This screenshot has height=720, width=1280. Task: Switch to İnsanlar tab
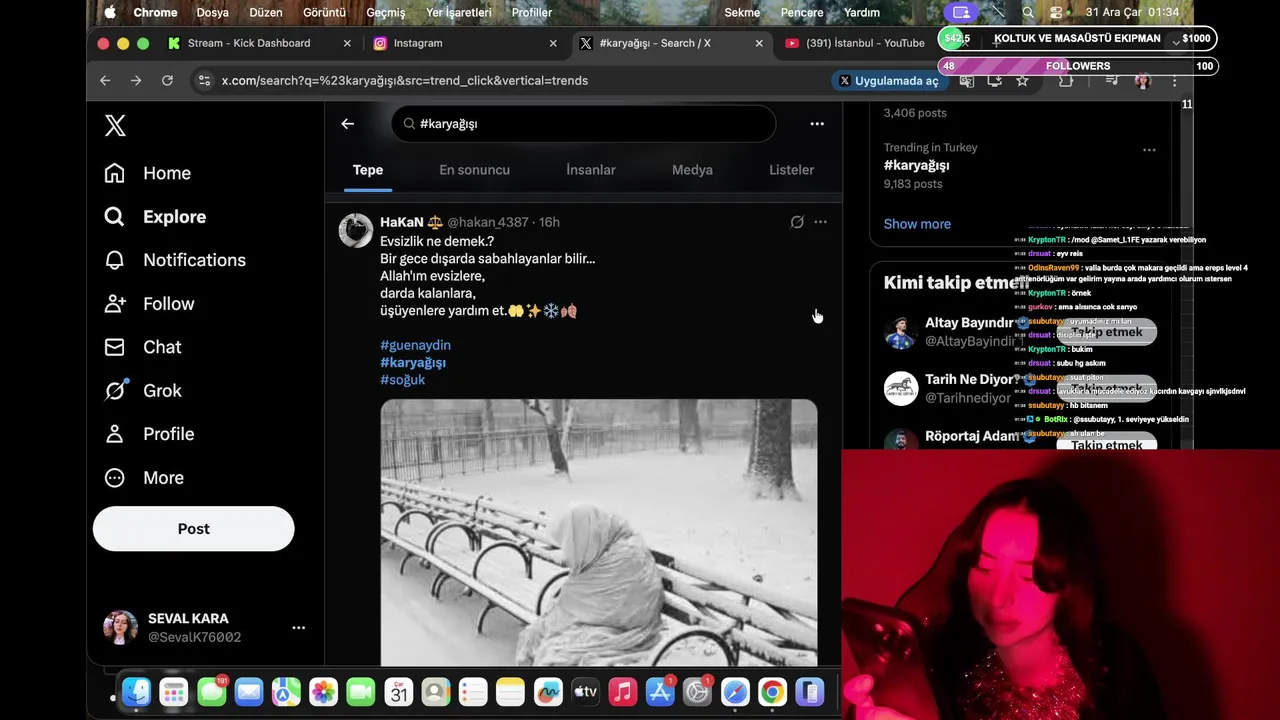[x=591, y=170]
